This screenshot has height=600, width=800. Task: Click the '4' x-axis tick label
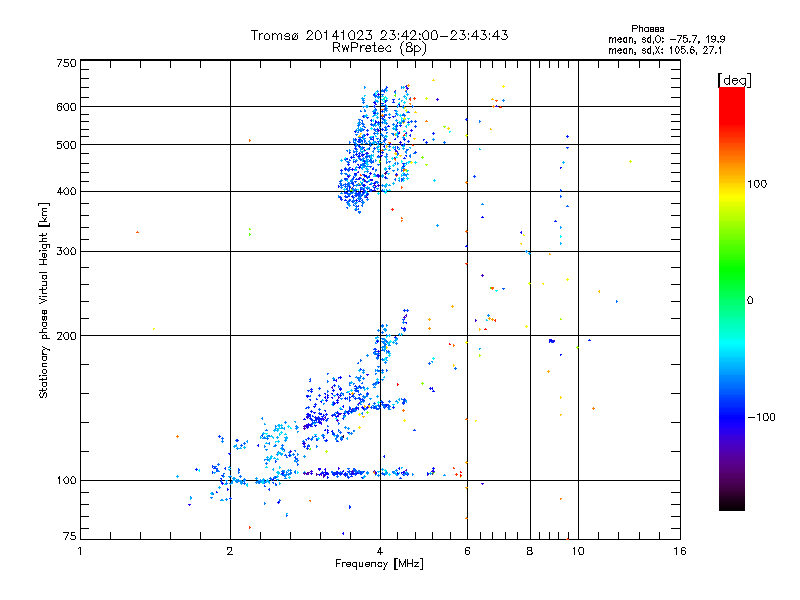point(380,551)
